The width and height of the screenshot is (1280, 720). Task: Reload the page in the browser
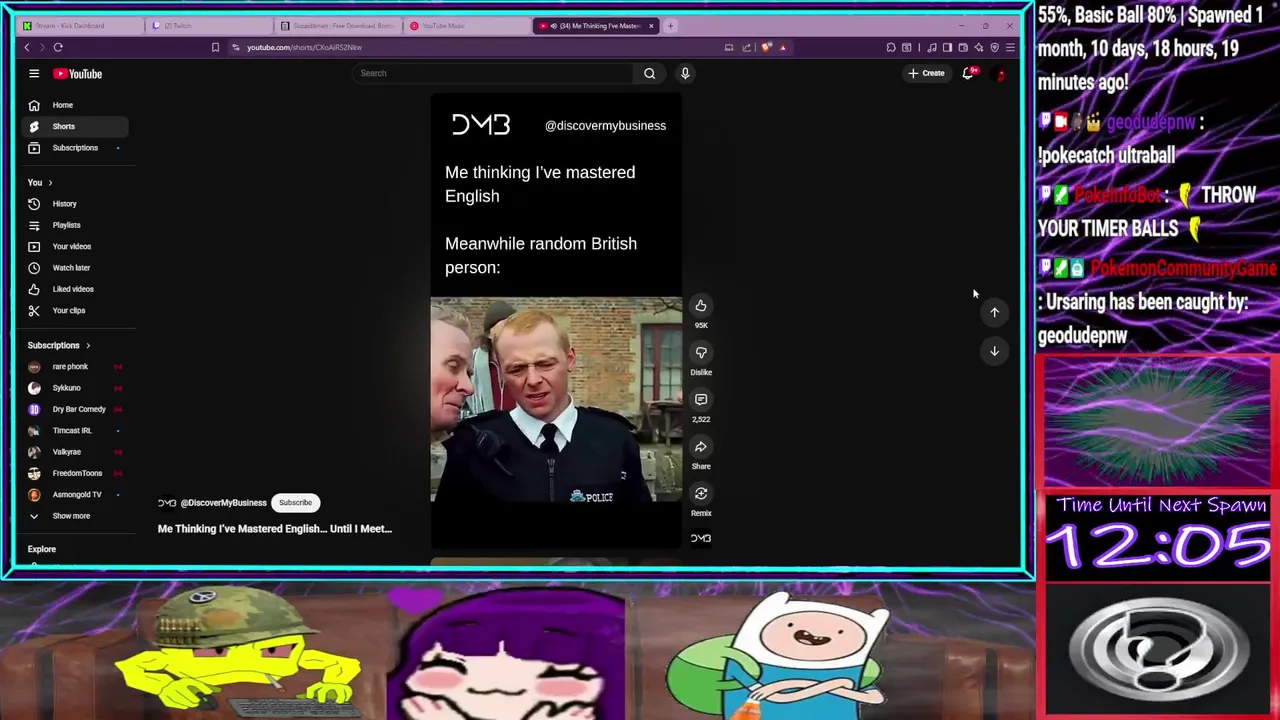tap(58, 47)
